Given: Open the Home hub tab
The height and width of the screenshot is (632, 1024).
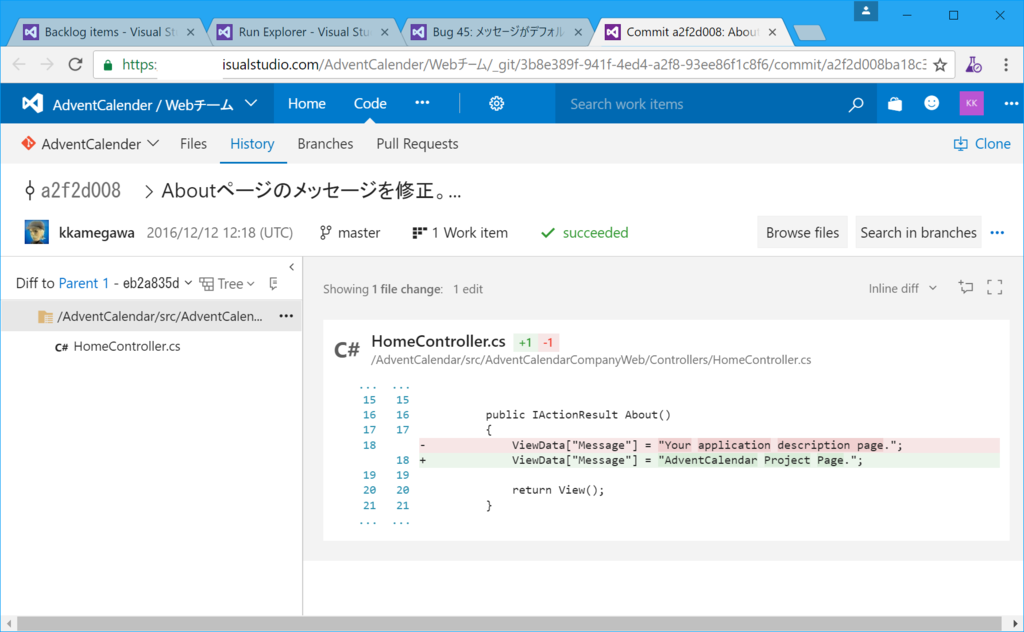Looking at the screenshot, I should [x=306, y=103].
